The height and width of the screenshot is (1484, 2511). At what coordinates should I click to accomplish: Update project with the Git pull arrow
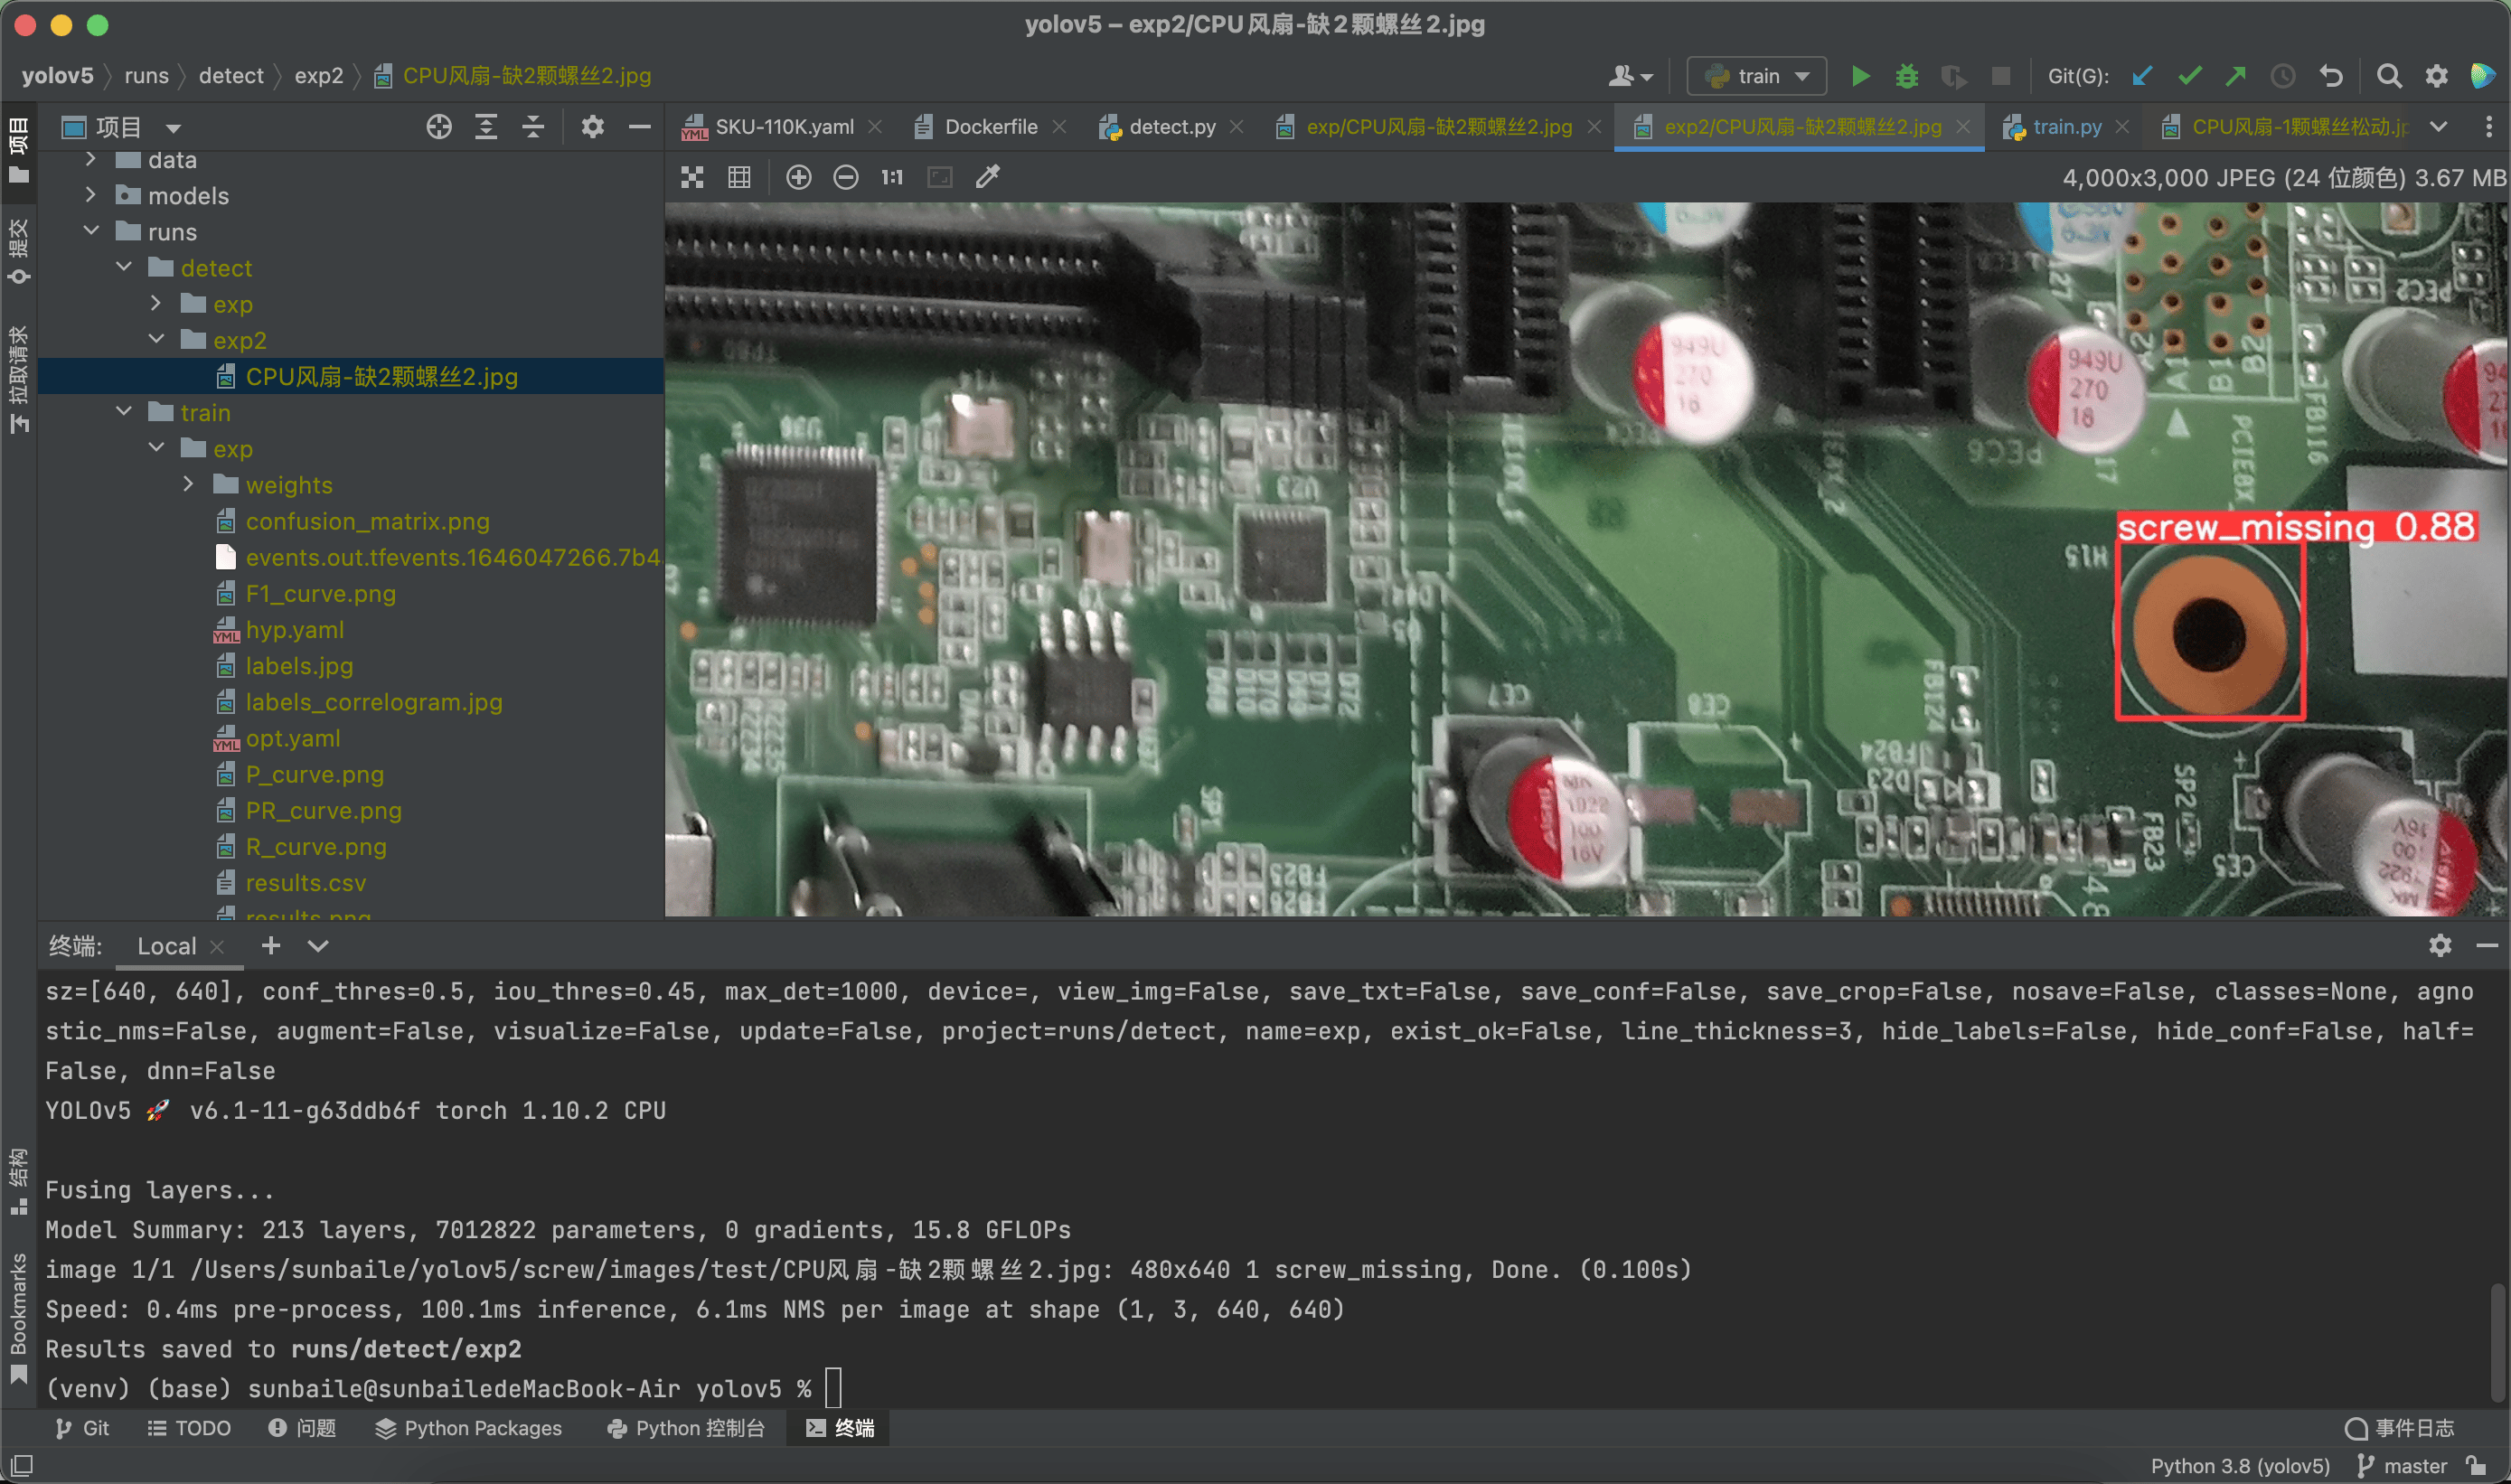point(2141,76)
